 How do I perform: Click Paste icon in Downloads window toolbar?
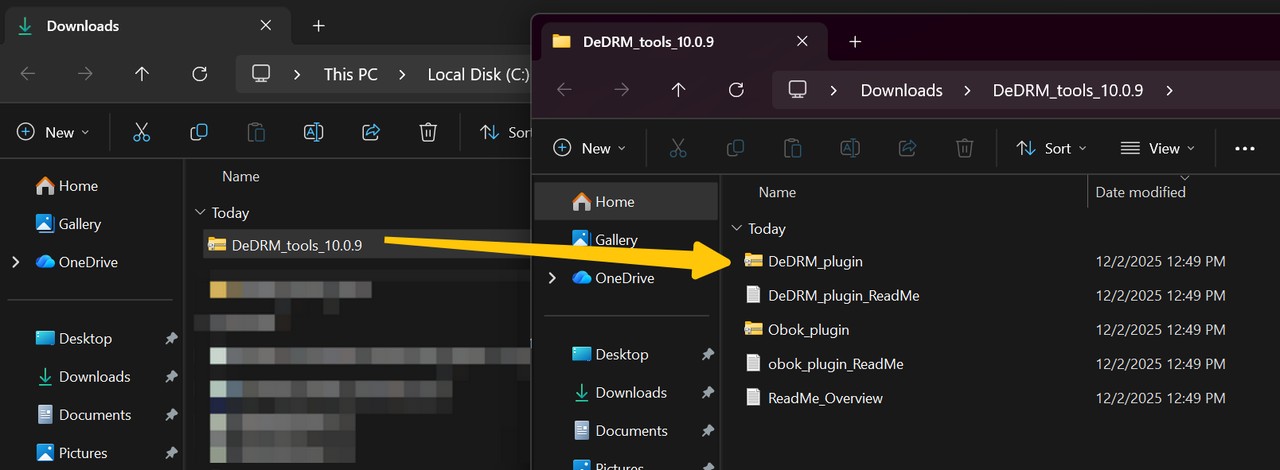click(256, 132)
